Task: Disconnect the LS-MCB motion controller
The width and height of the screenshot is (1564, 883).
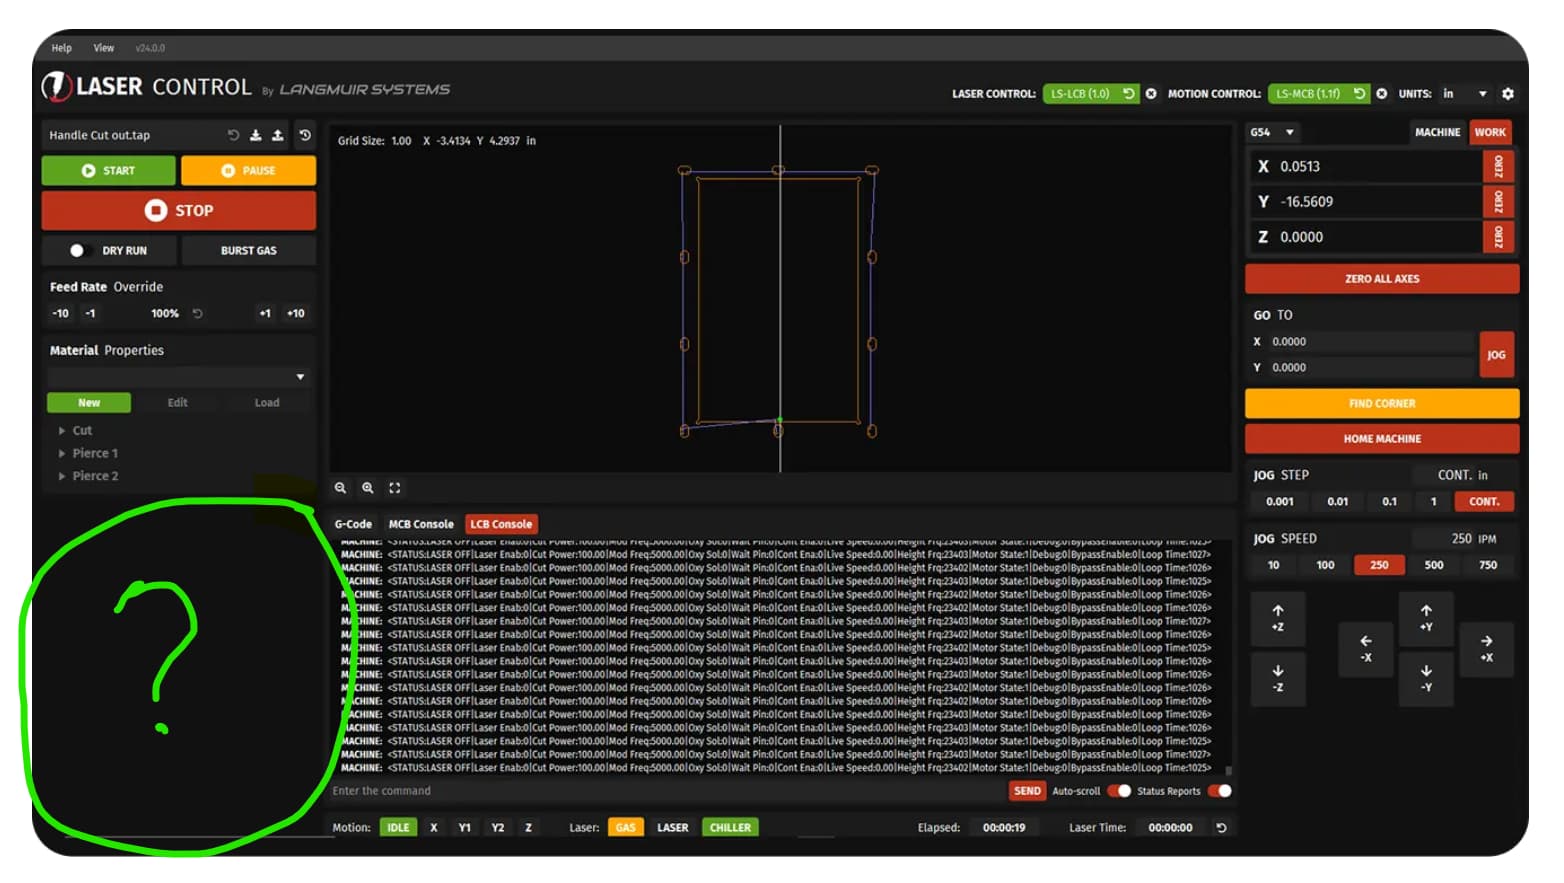Action: [x=1382, y=94]
